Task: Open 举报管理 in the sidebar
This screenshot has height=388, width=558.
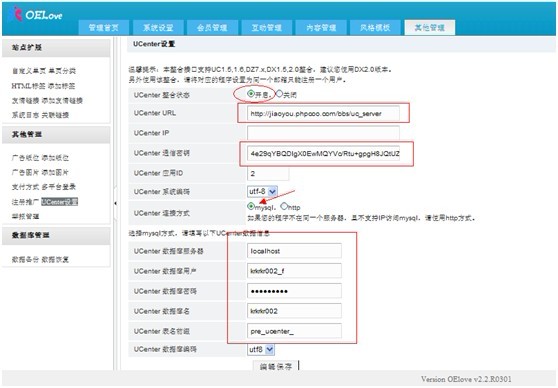Action: tap(26, 216)
